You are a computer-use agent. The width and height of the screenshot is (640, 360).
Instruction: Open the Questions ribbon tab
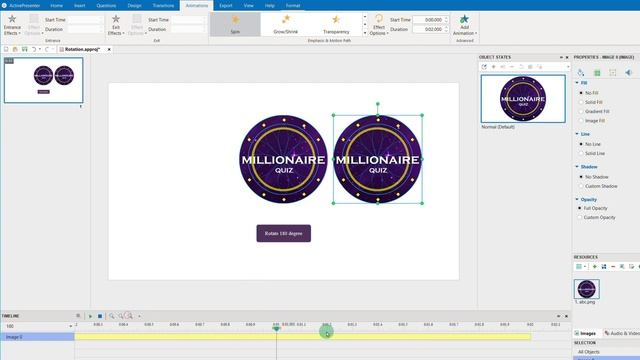click(x=106, y=6)
